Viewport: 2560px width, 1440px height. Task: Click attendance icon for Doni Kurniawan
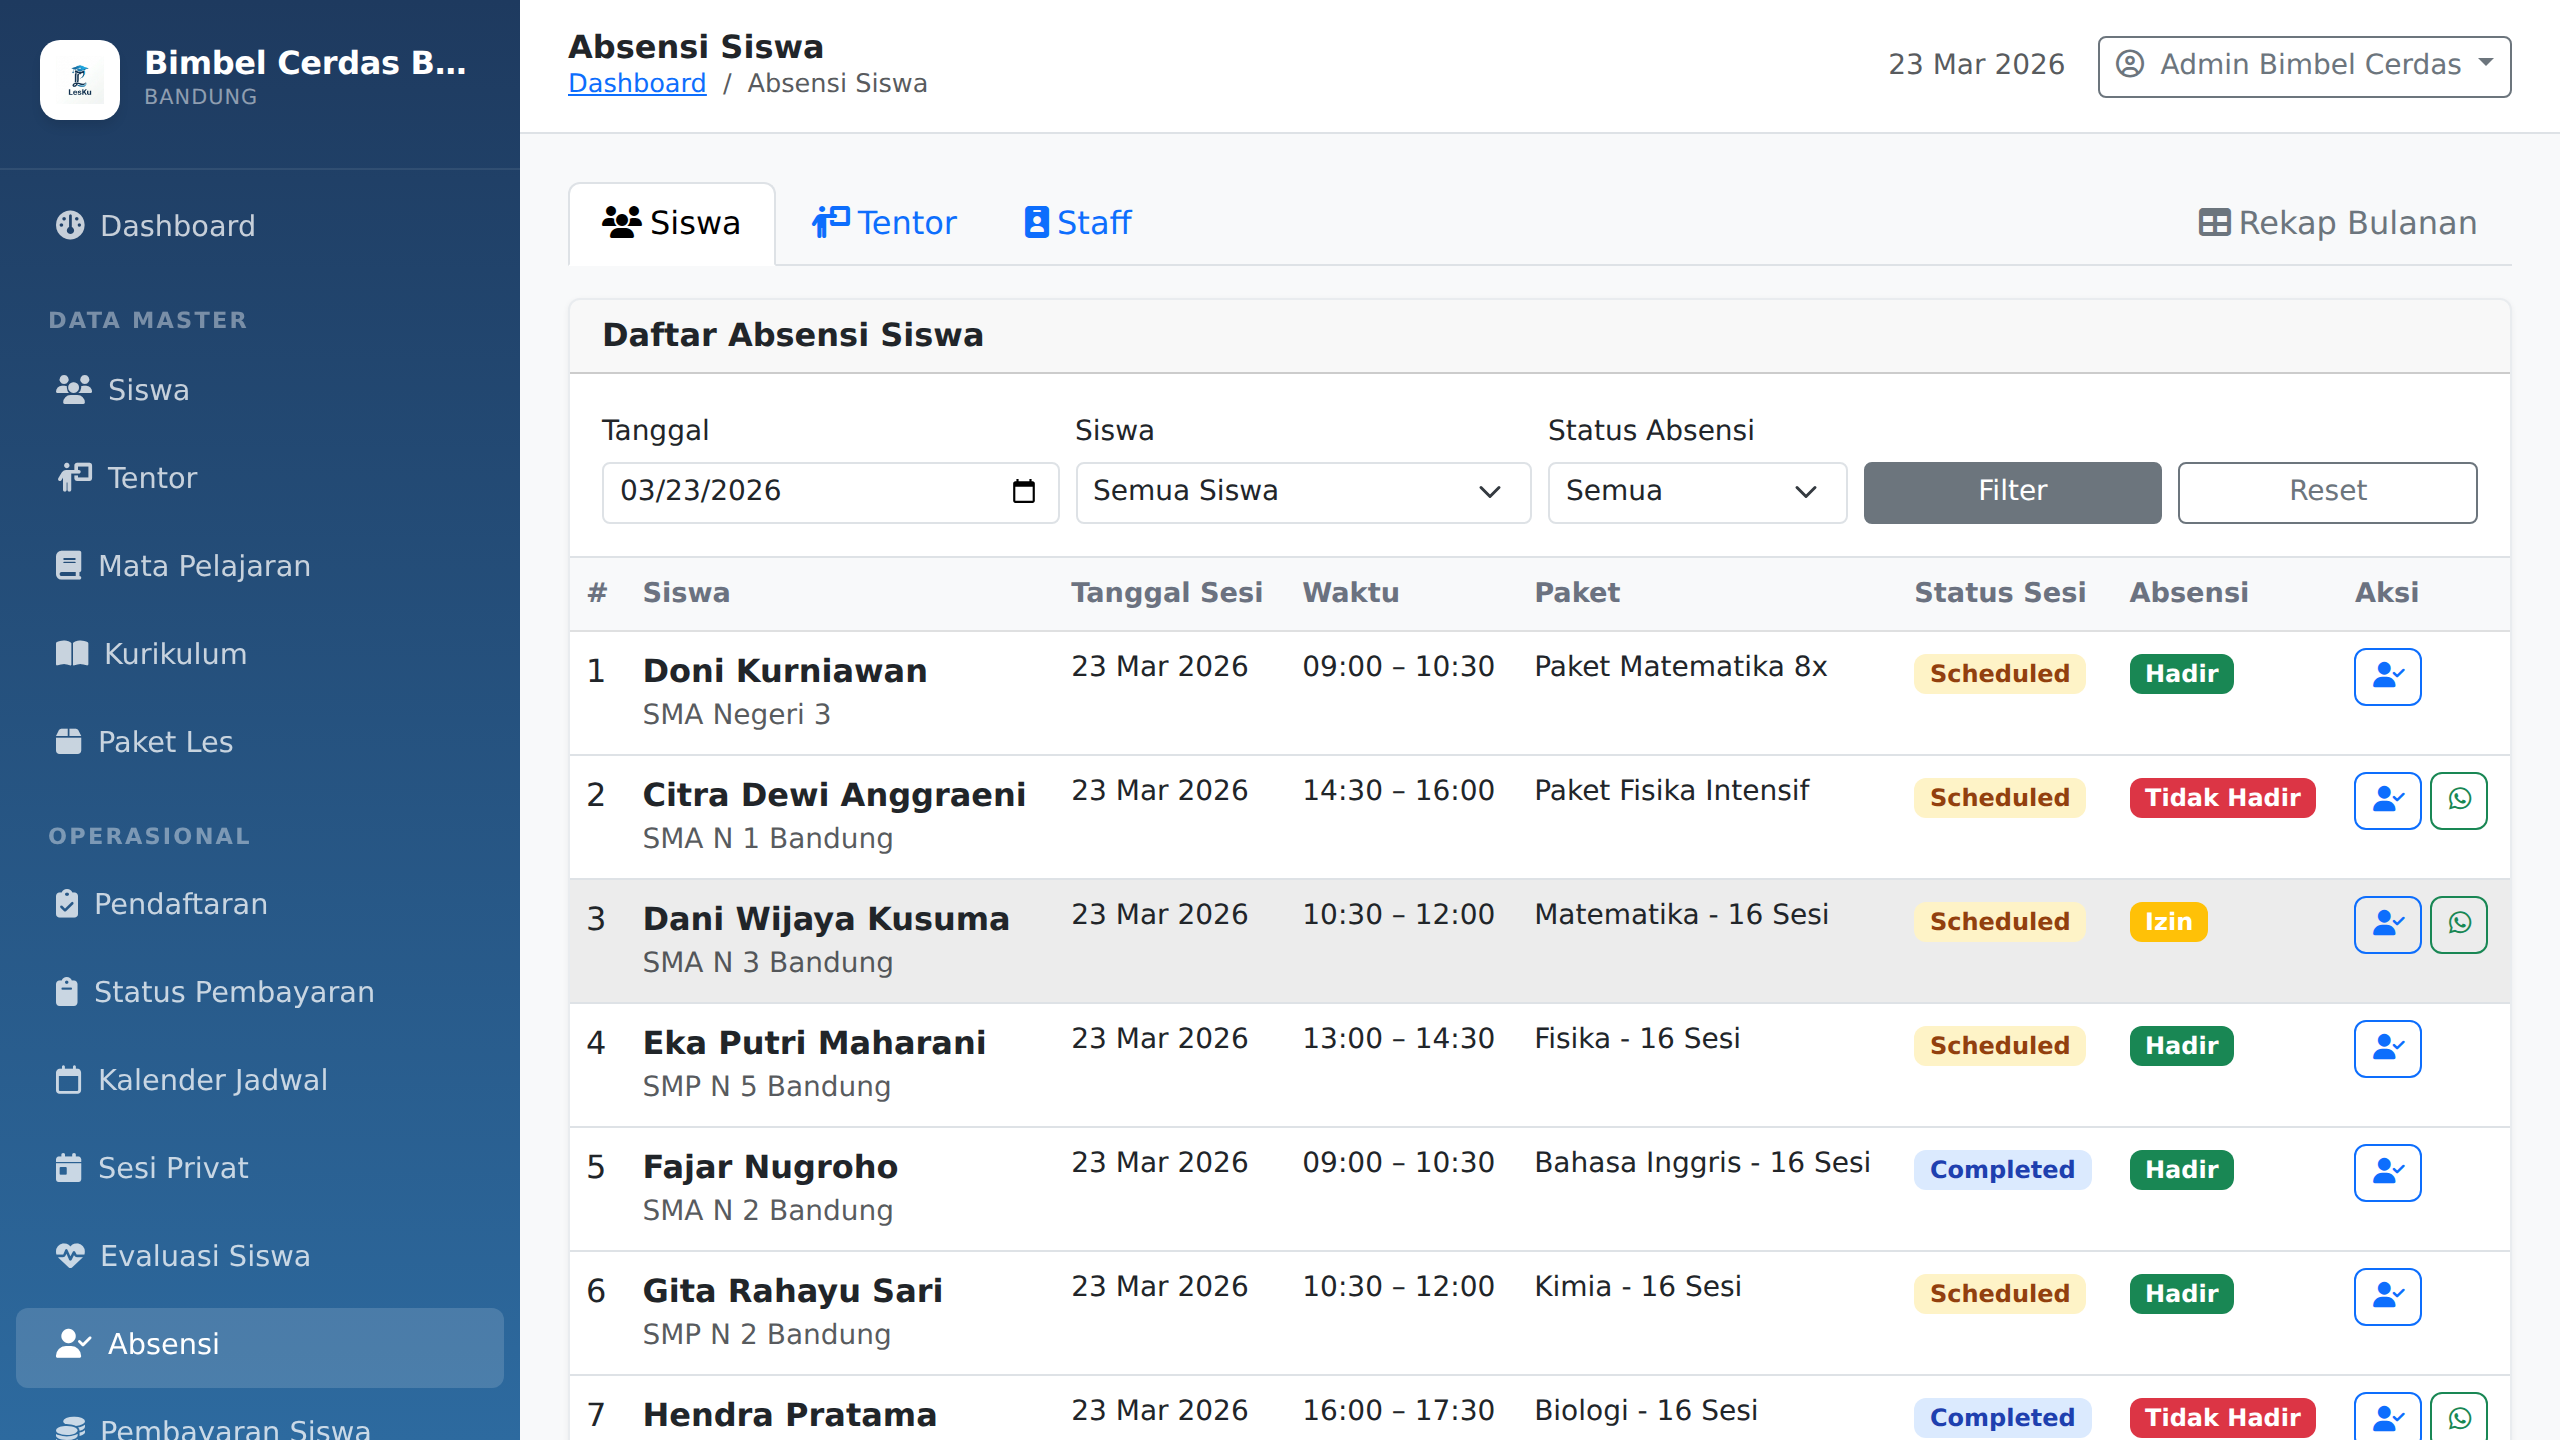click(x=2387, y=677)
